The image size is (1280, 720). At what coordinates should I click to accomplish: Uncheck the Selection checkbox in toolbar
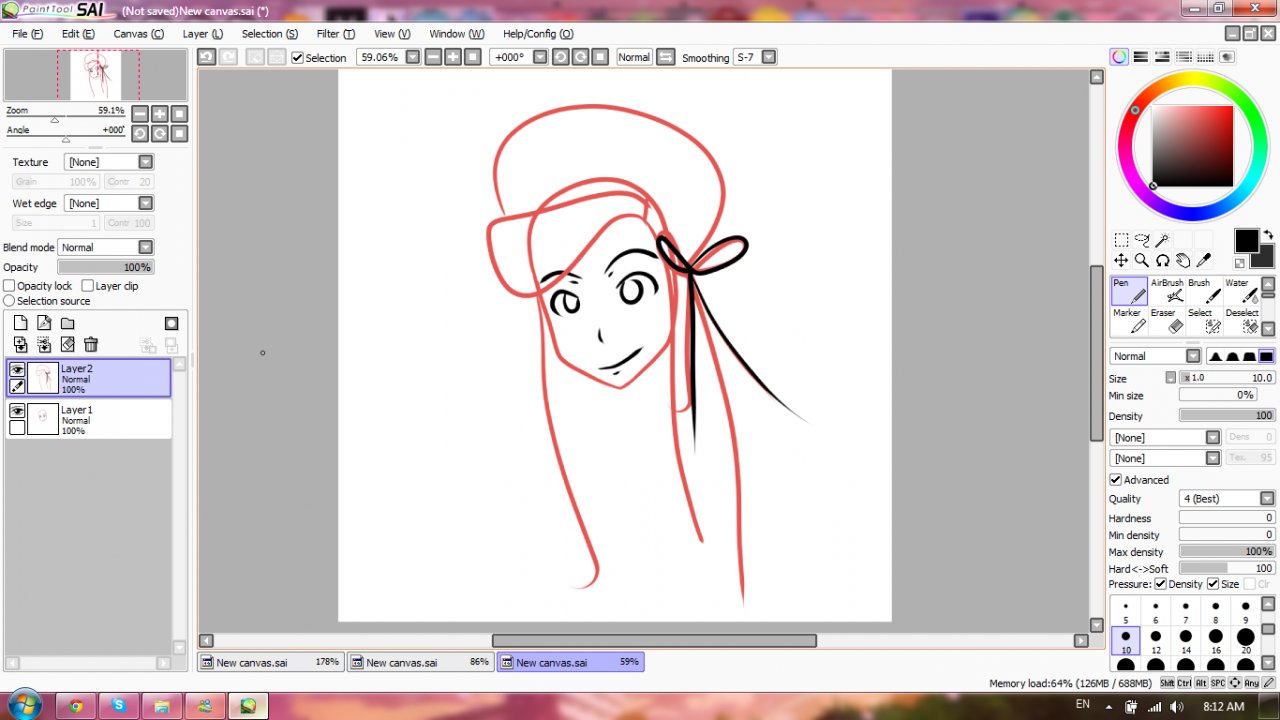click(297, 58)
